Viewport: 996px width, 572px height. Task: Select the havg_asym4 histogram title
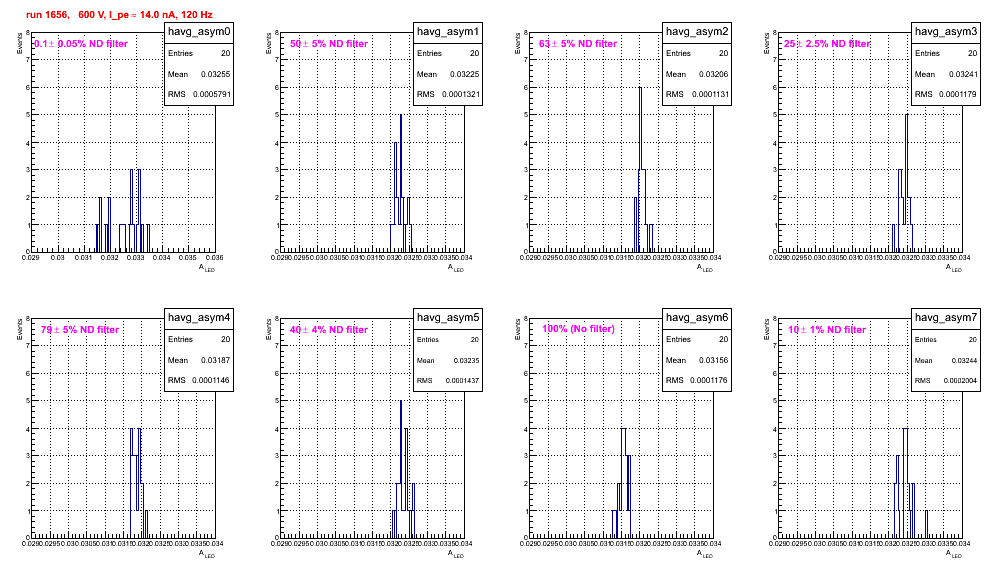(x=199, y=318)
